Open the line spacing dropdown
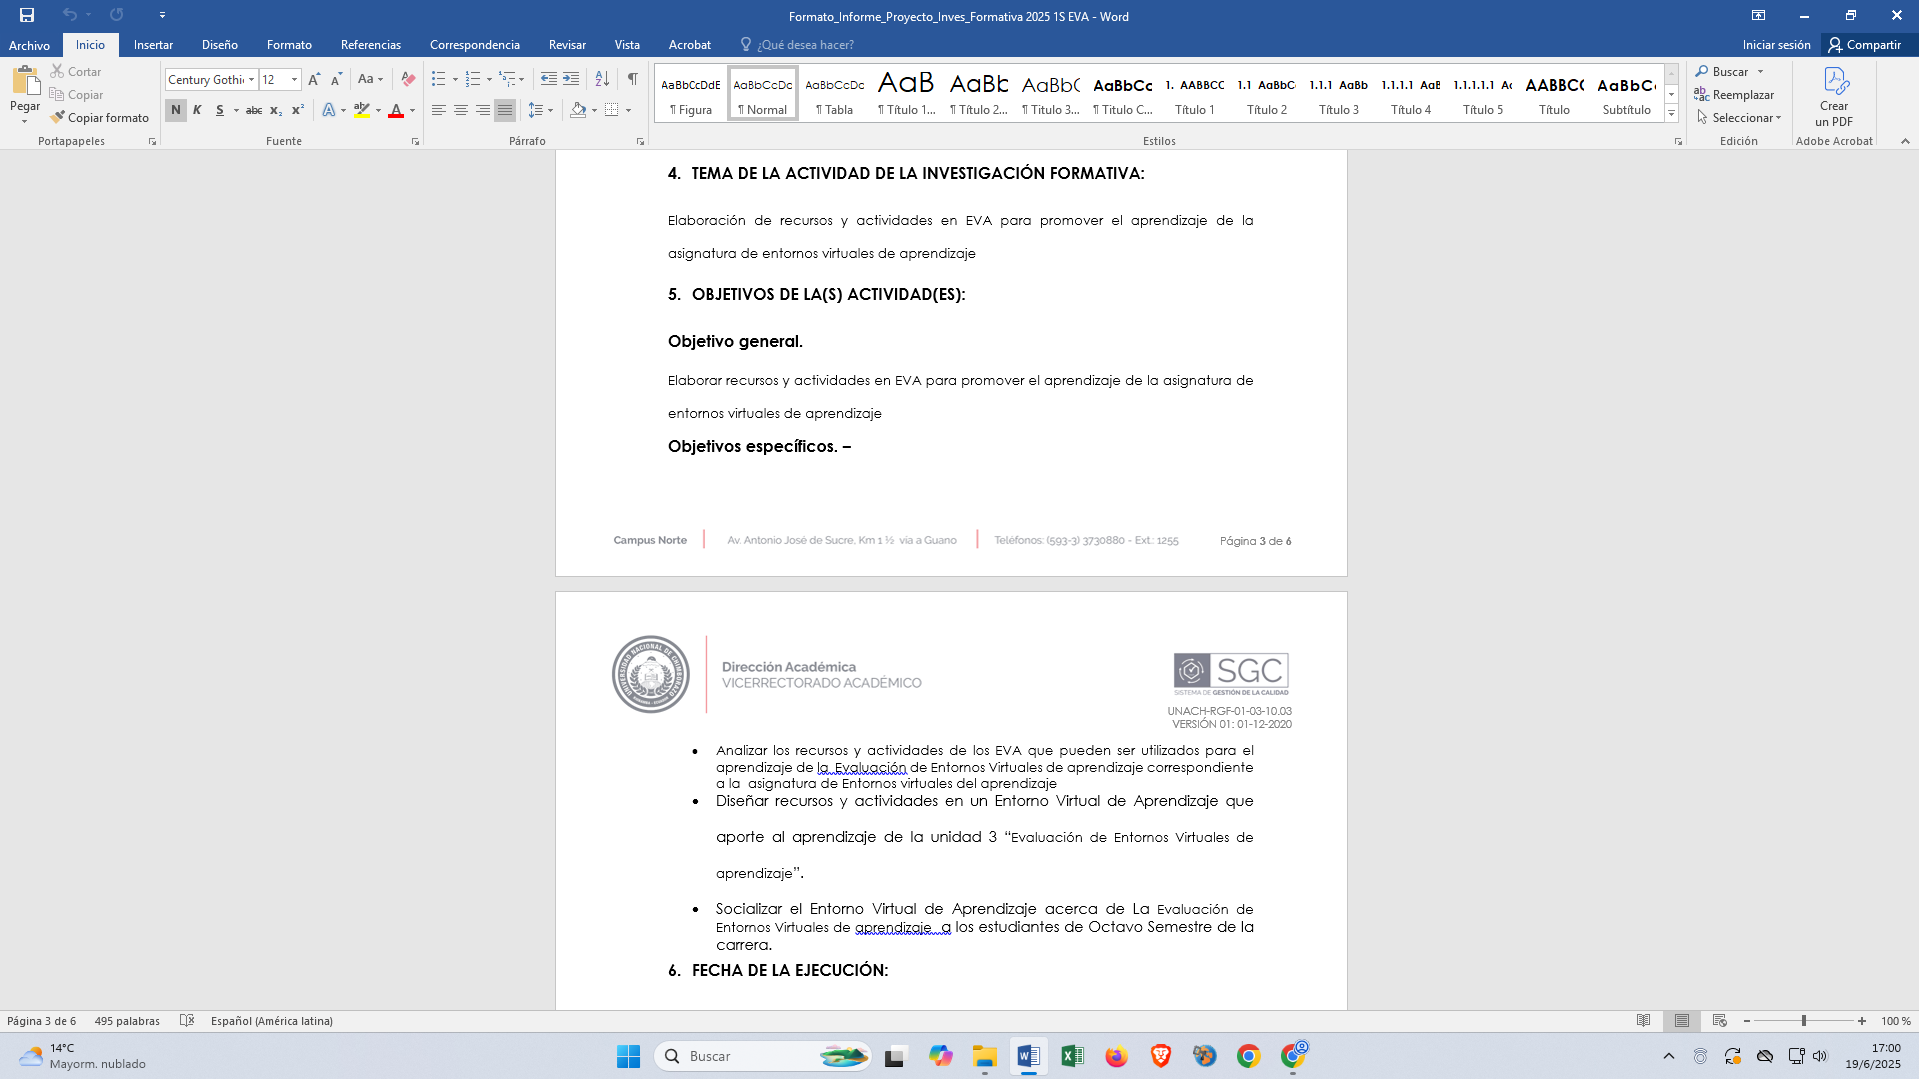Viewport: 1919px width, 1079px height. coord(540,110)
